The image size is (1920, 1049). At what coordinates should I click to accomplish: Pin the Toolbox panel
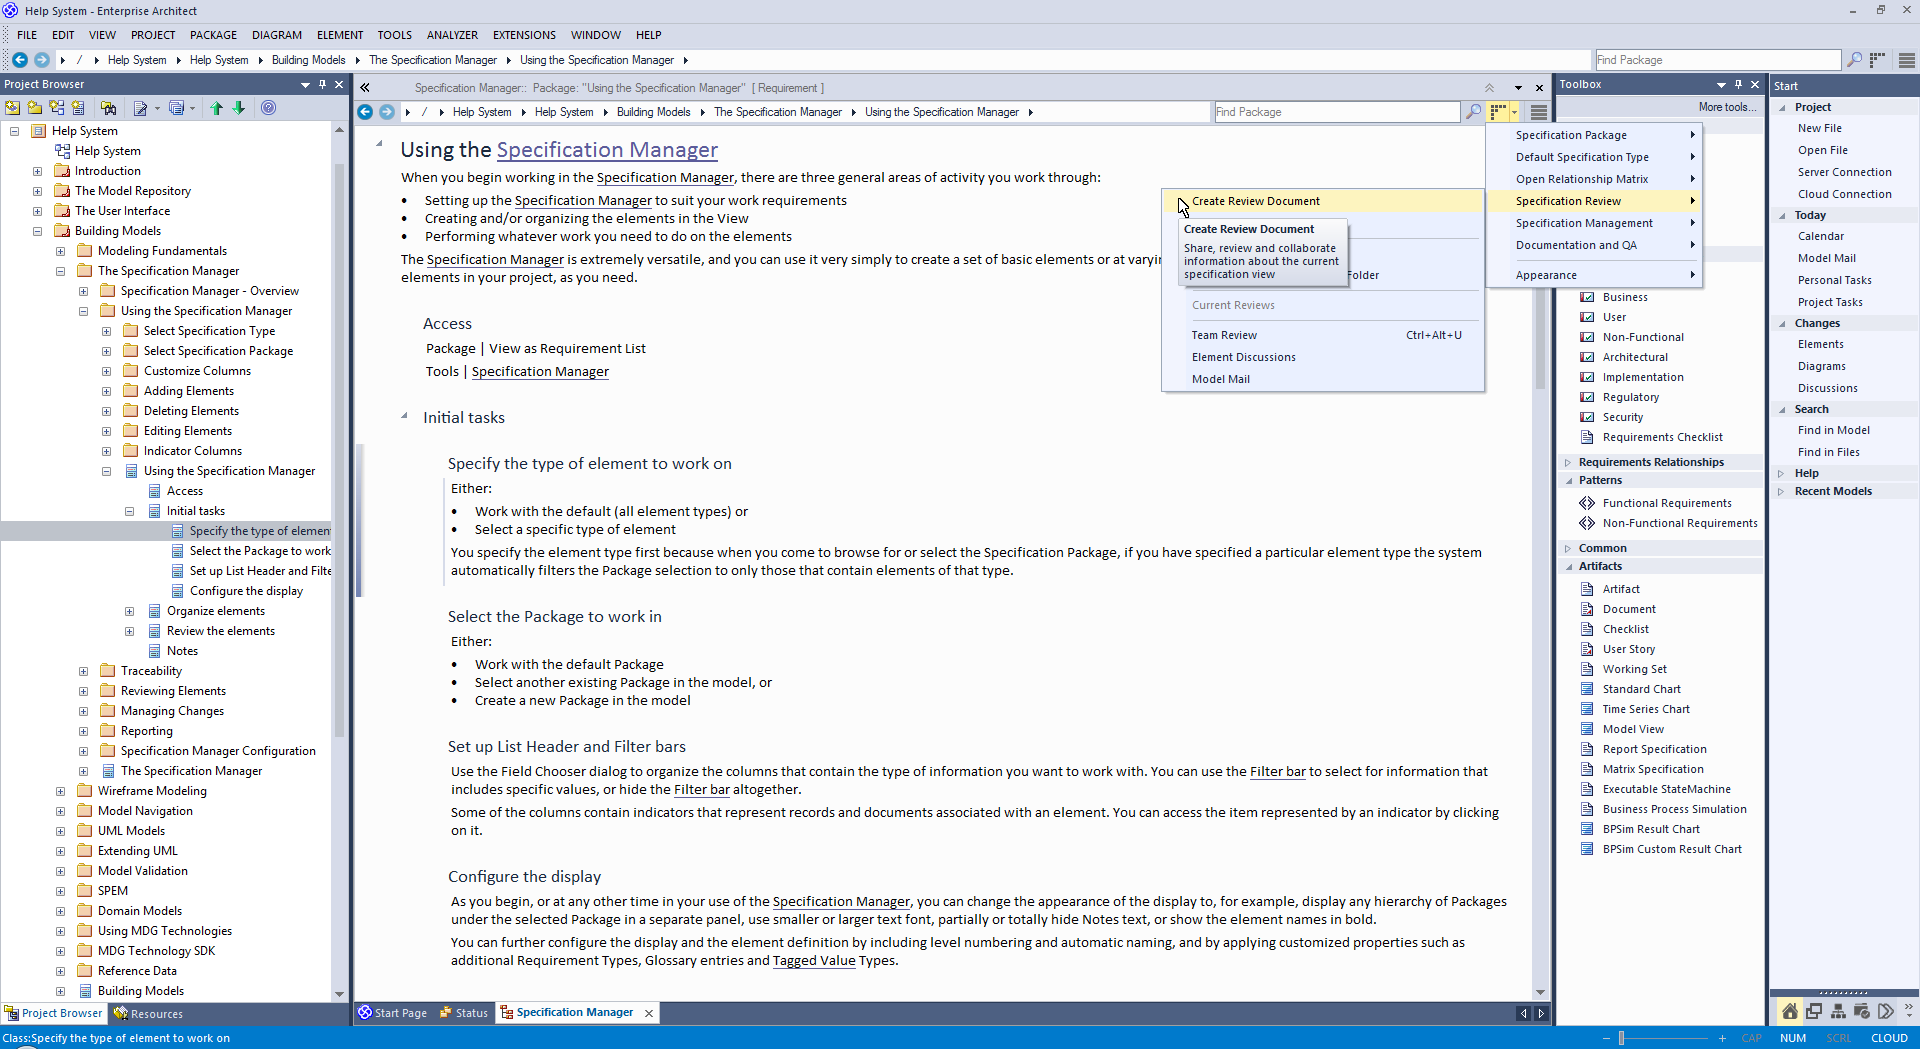point(1738,85)
